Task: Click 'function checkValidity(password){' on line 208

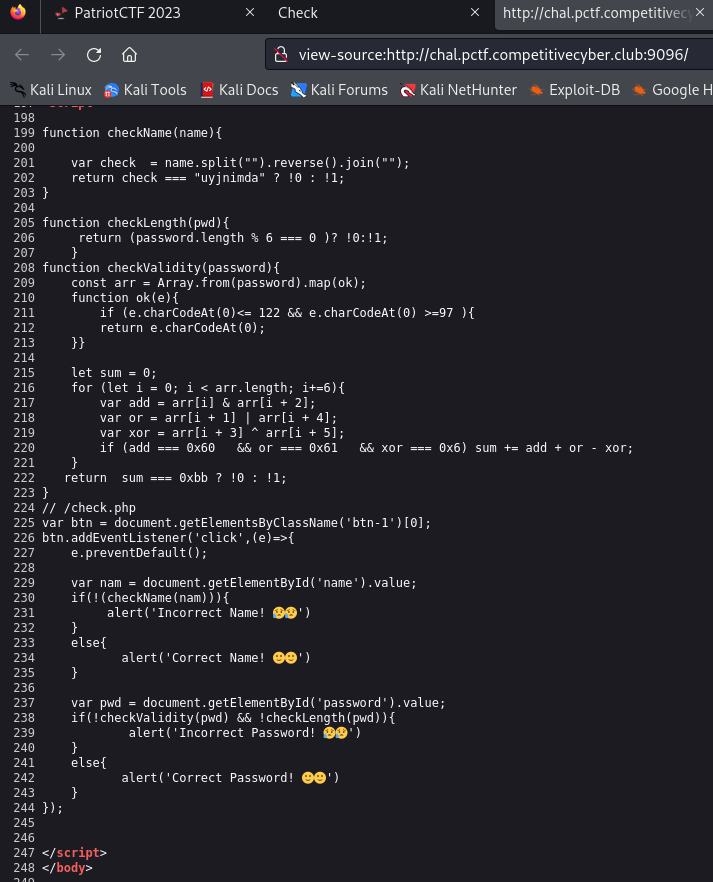Action: (x=161, y=268)
